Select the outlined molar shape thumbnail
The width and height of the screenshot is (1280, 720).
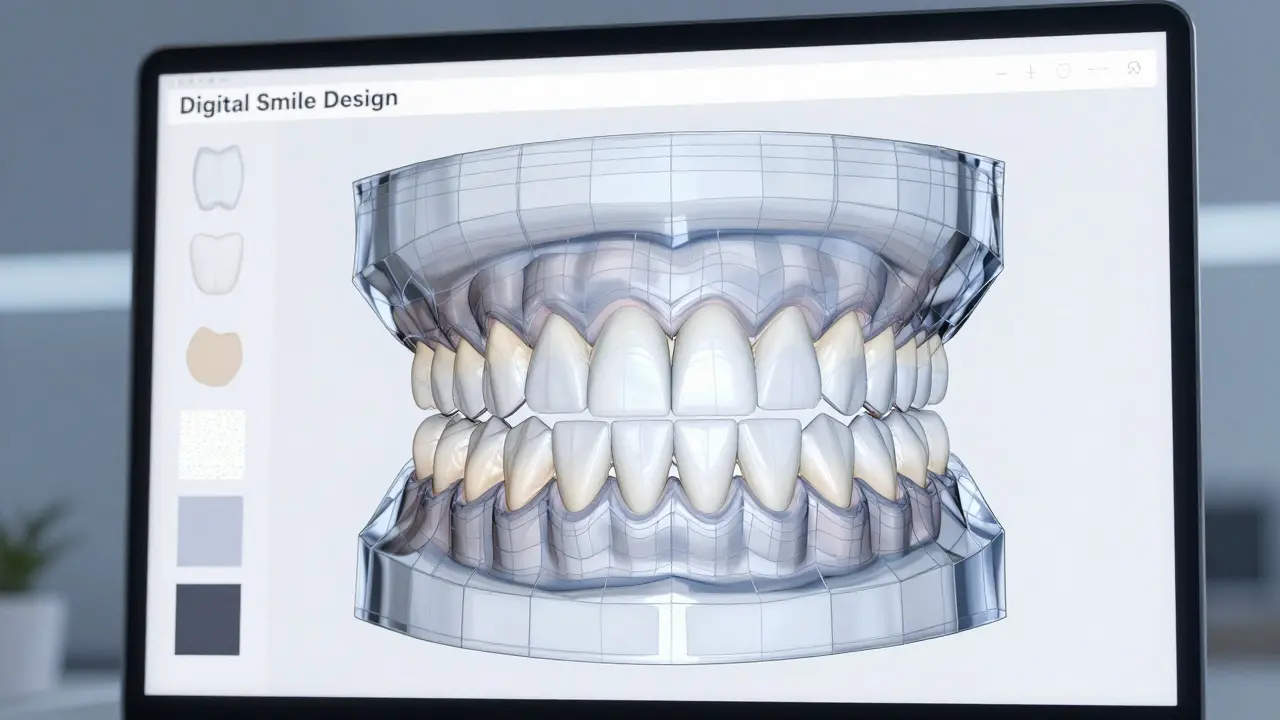tap(218, 178)
